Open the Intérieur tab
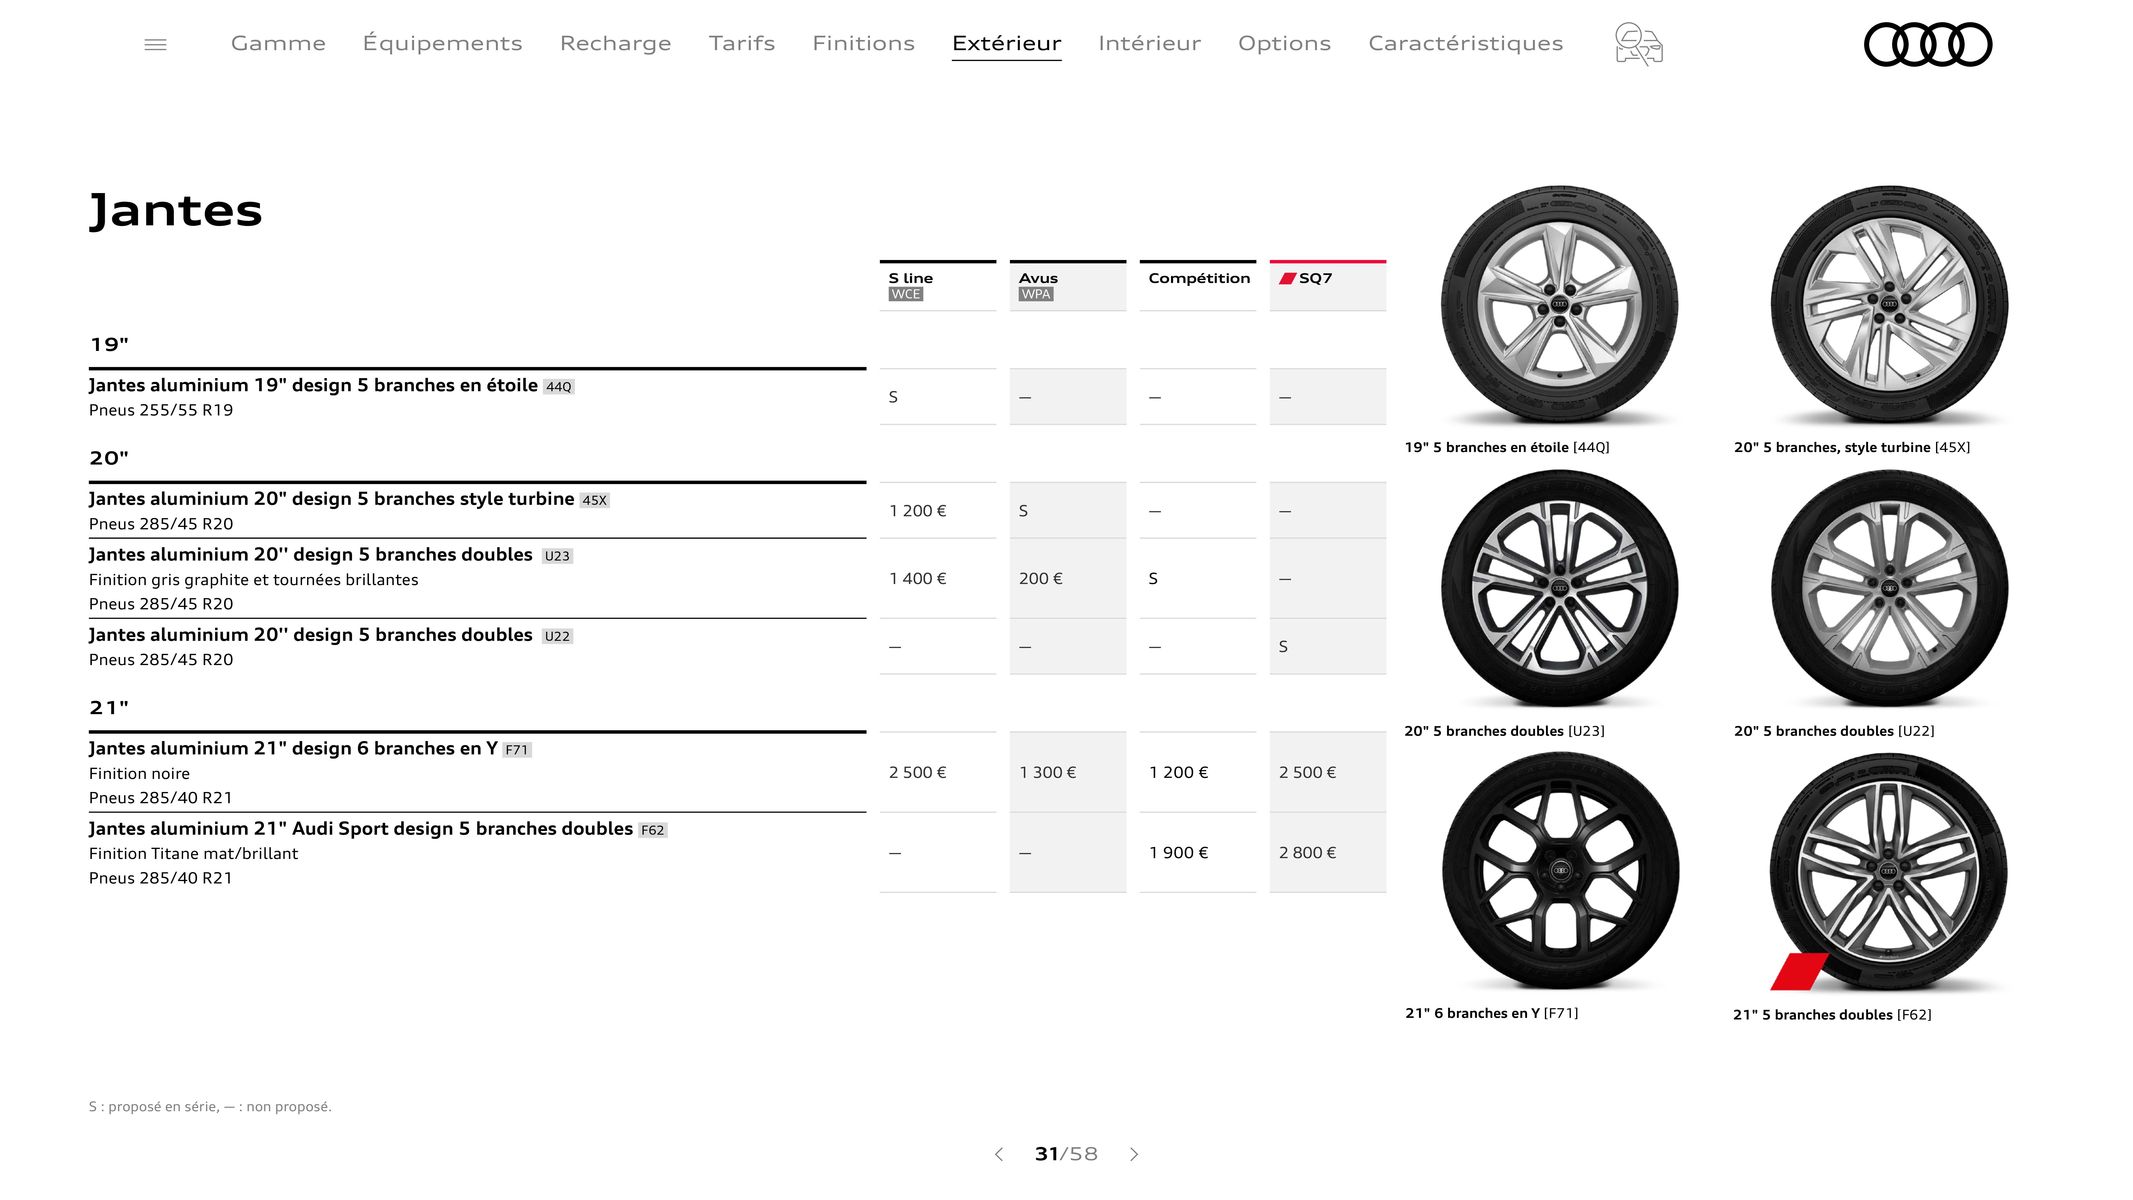The height and width of the screenshot is (1200, 2133). pyautogui.click(x=1149, y=43)
